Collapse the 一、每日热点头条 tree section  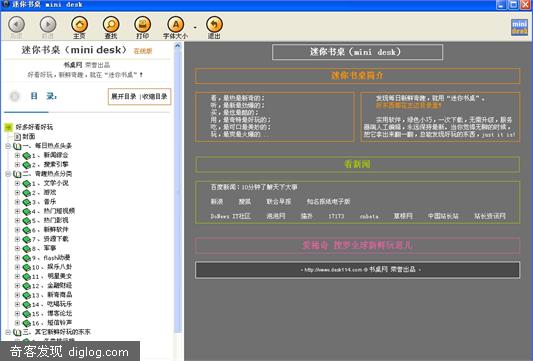pos(8,146)
